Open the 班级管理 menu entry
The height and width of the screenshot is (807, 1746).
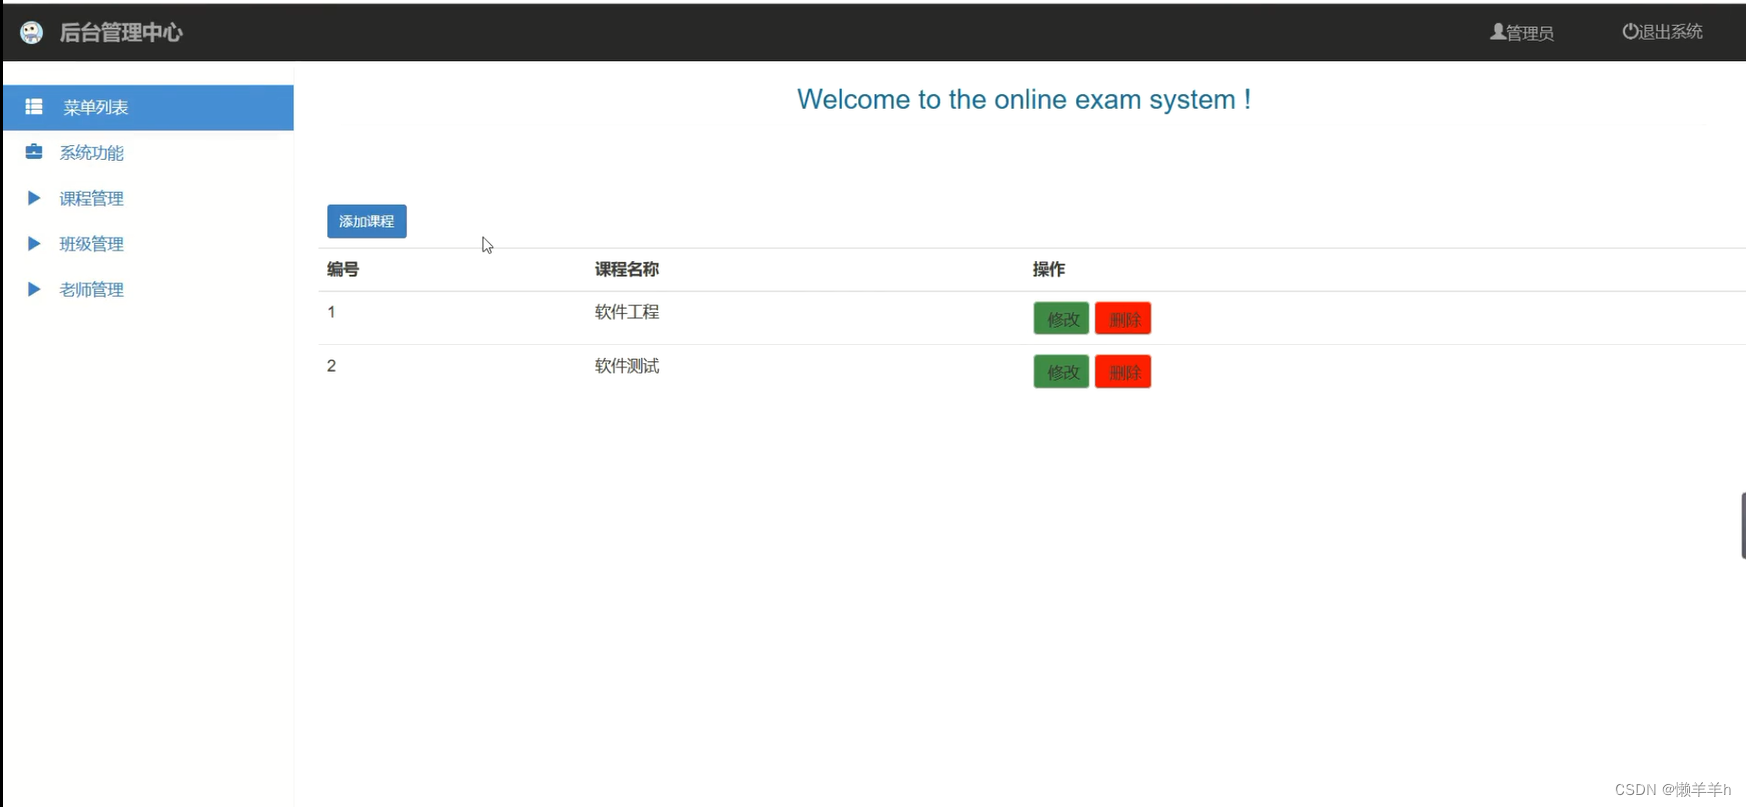coord(91,244)
